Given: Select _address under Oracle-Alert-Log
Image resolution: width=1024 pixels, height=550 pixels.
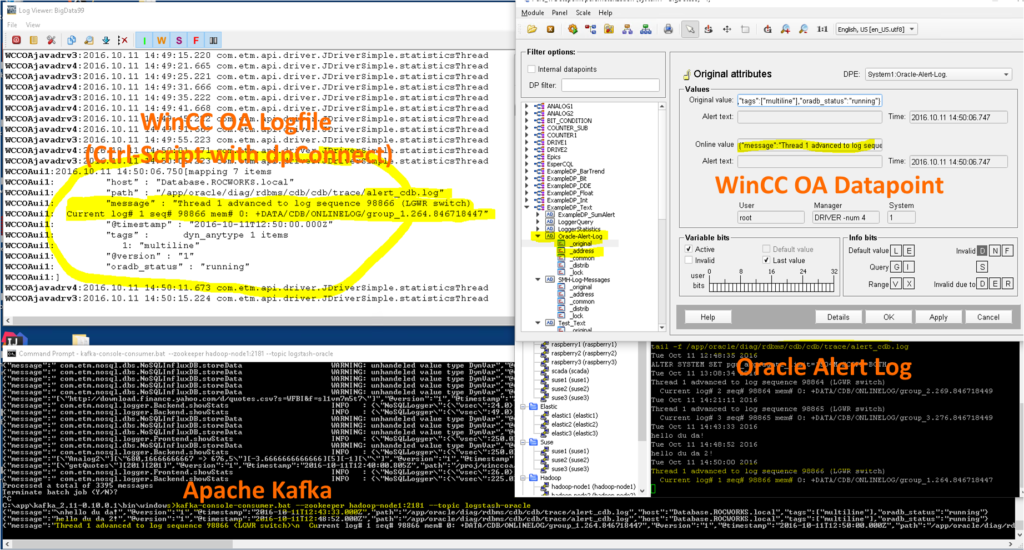Looking at the screenshot, I should tap(582, 251).
